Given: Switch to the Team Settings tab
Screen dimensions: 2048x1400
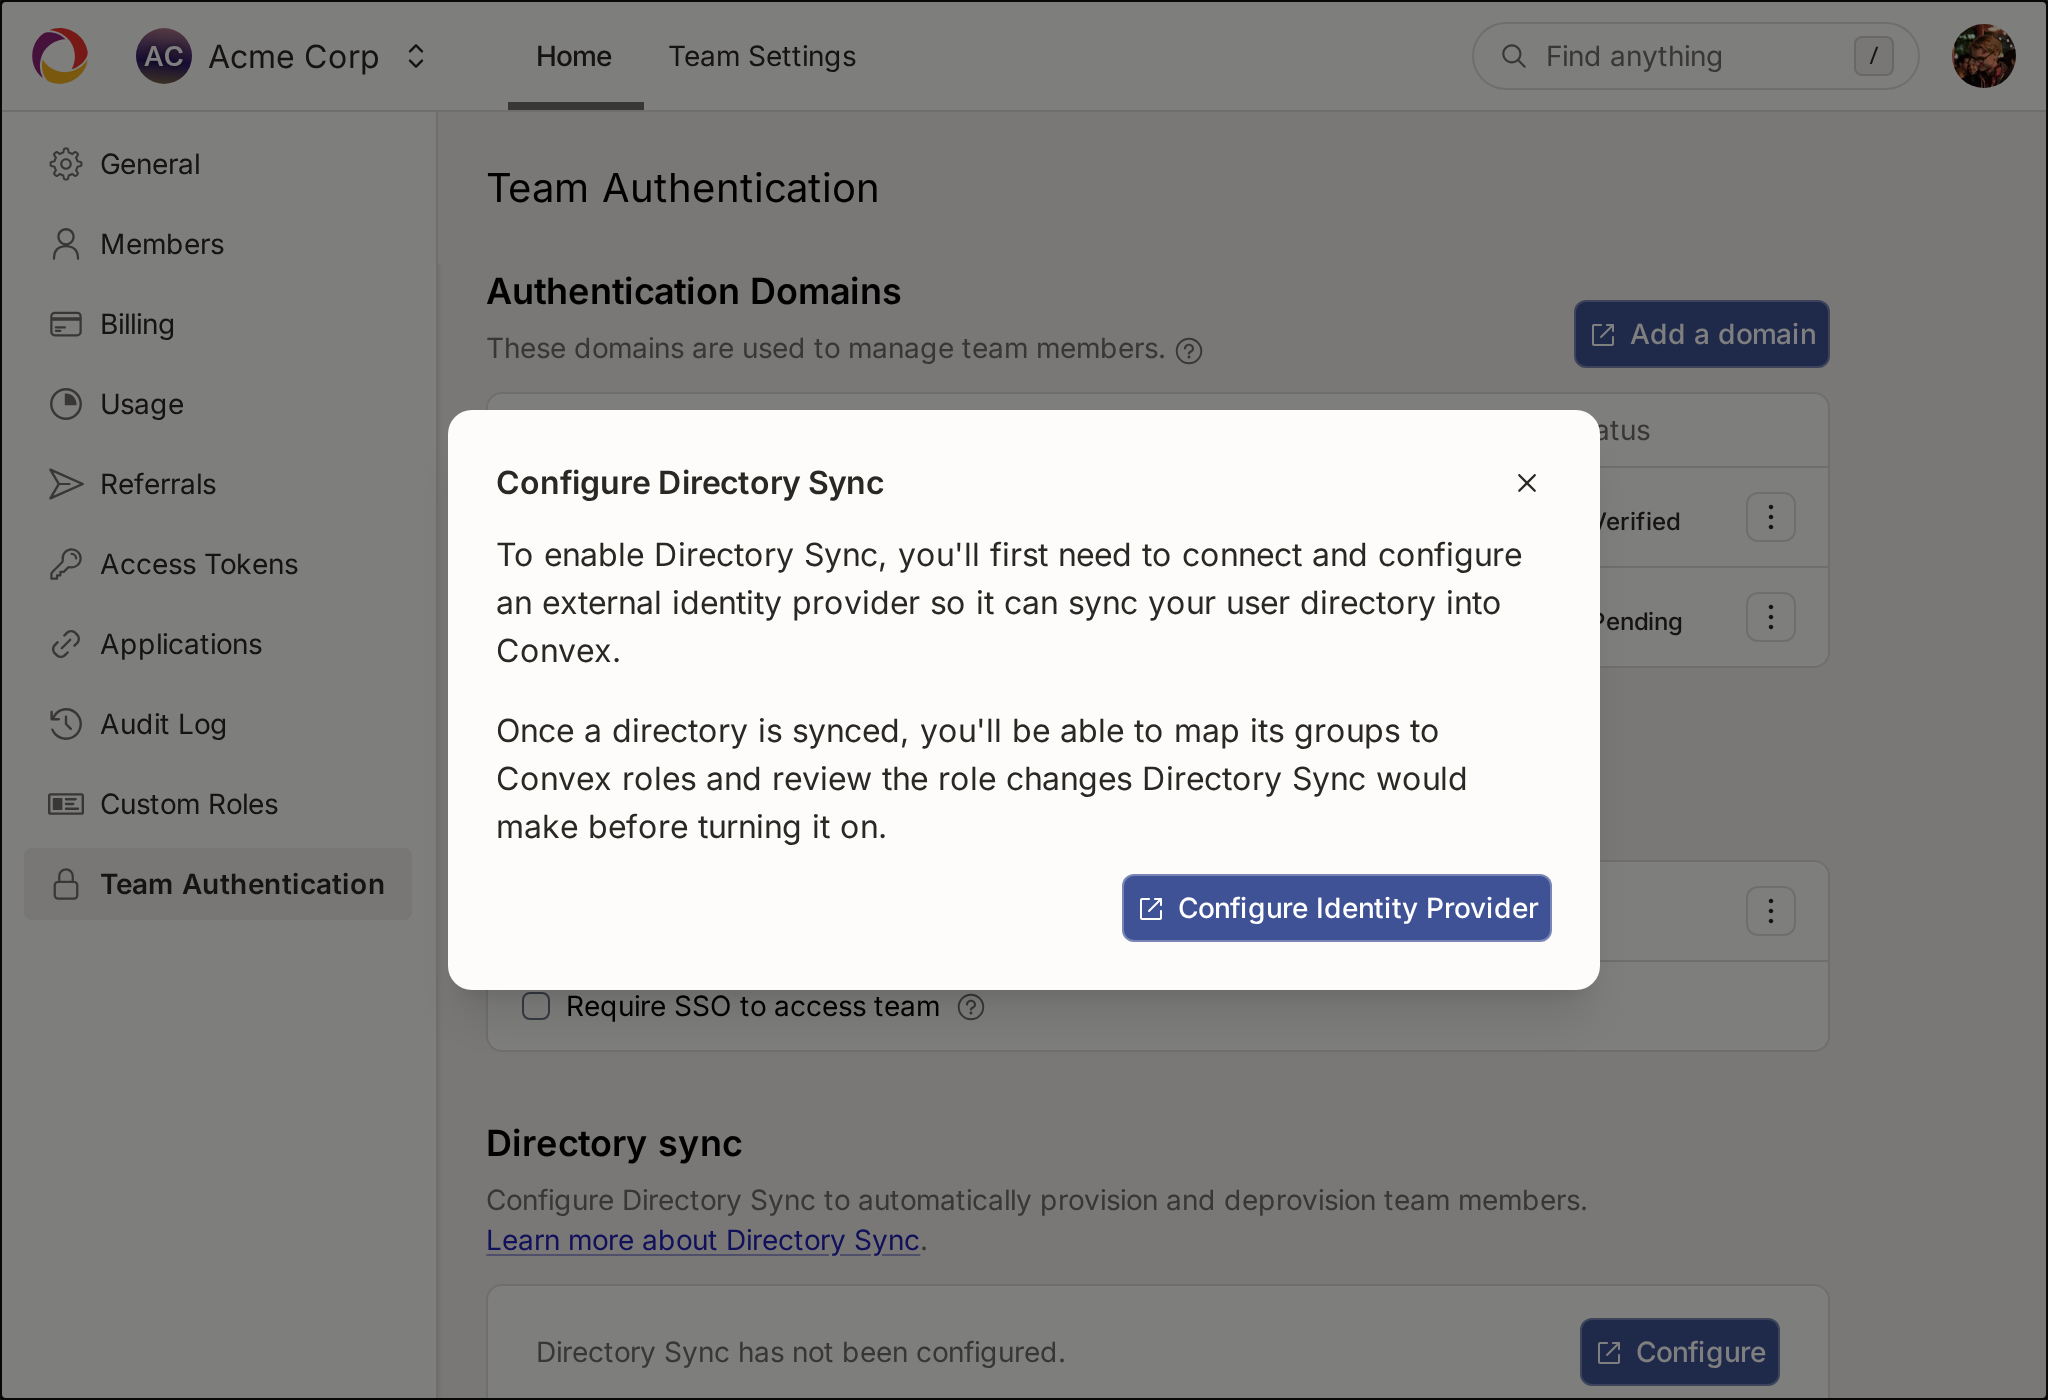Looking at the screenshot, I should click(762, 57).
